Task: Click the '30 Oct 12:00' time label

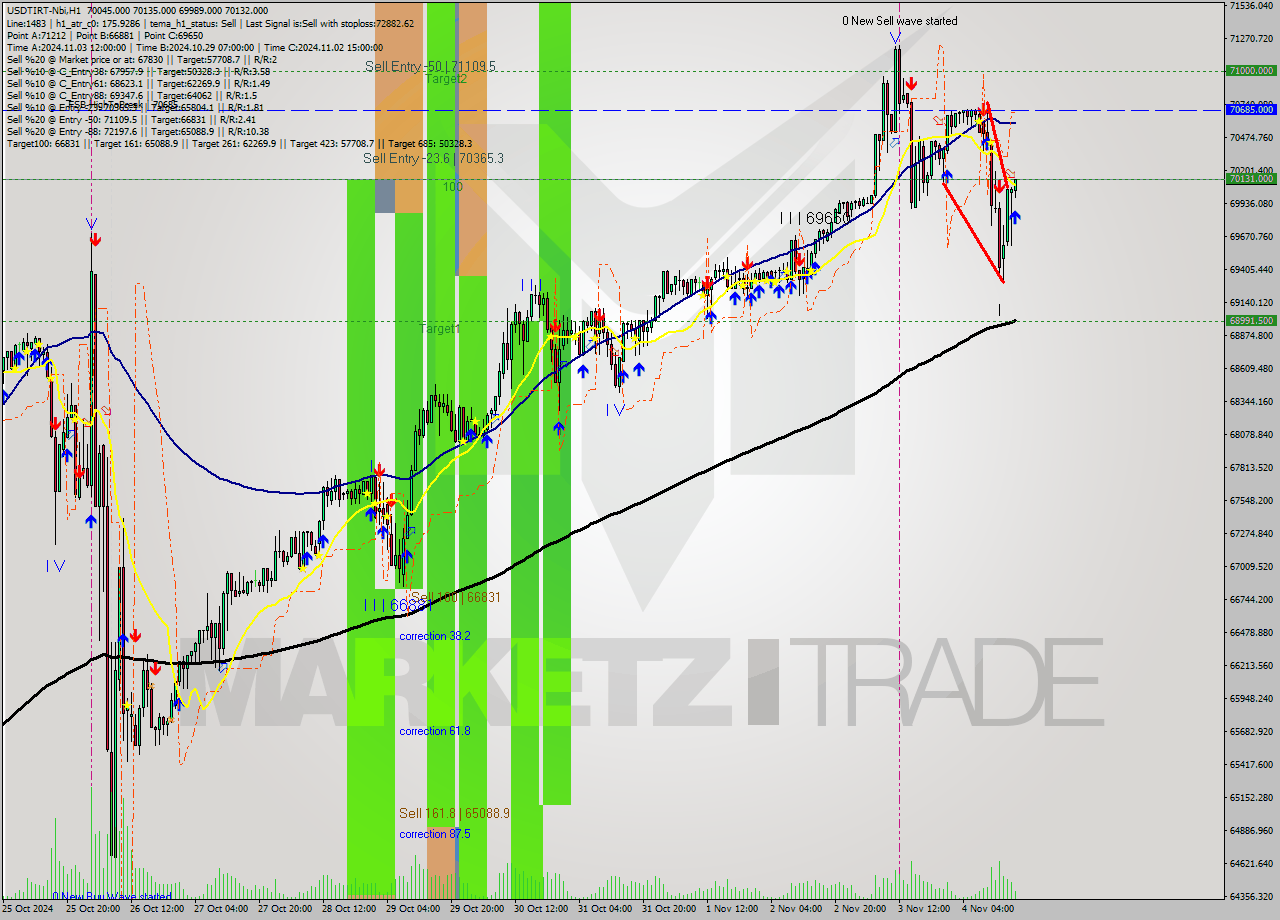Action: (541, 909)
